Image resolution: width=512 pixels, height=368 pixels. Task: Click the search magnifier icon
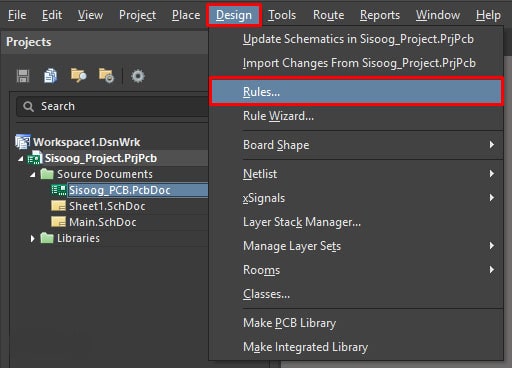(28, 107)
